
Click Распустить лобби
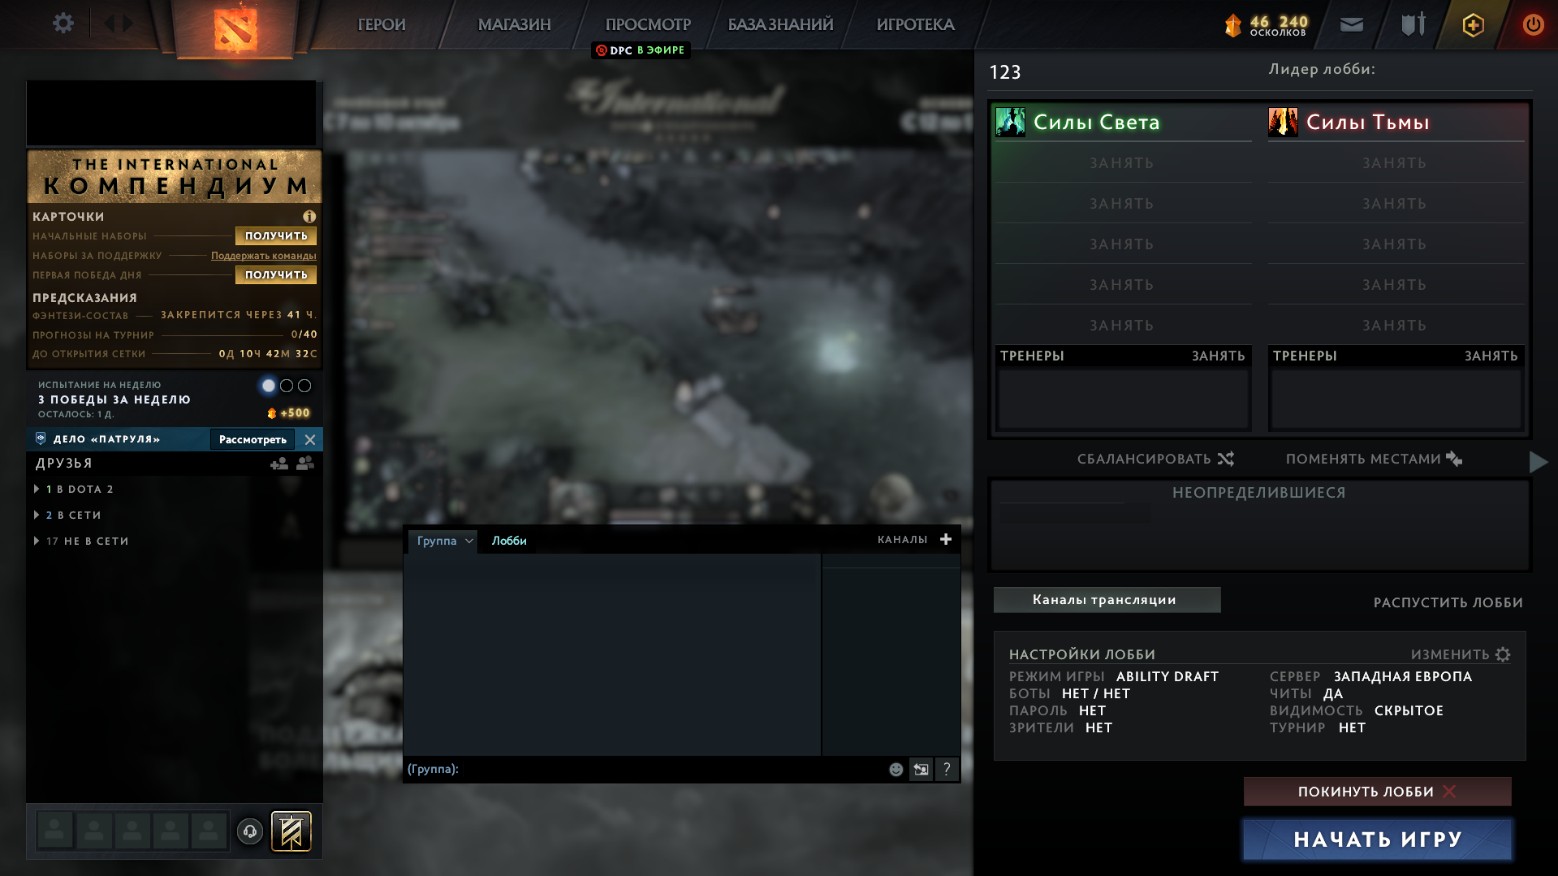[x=1448, y=602]
